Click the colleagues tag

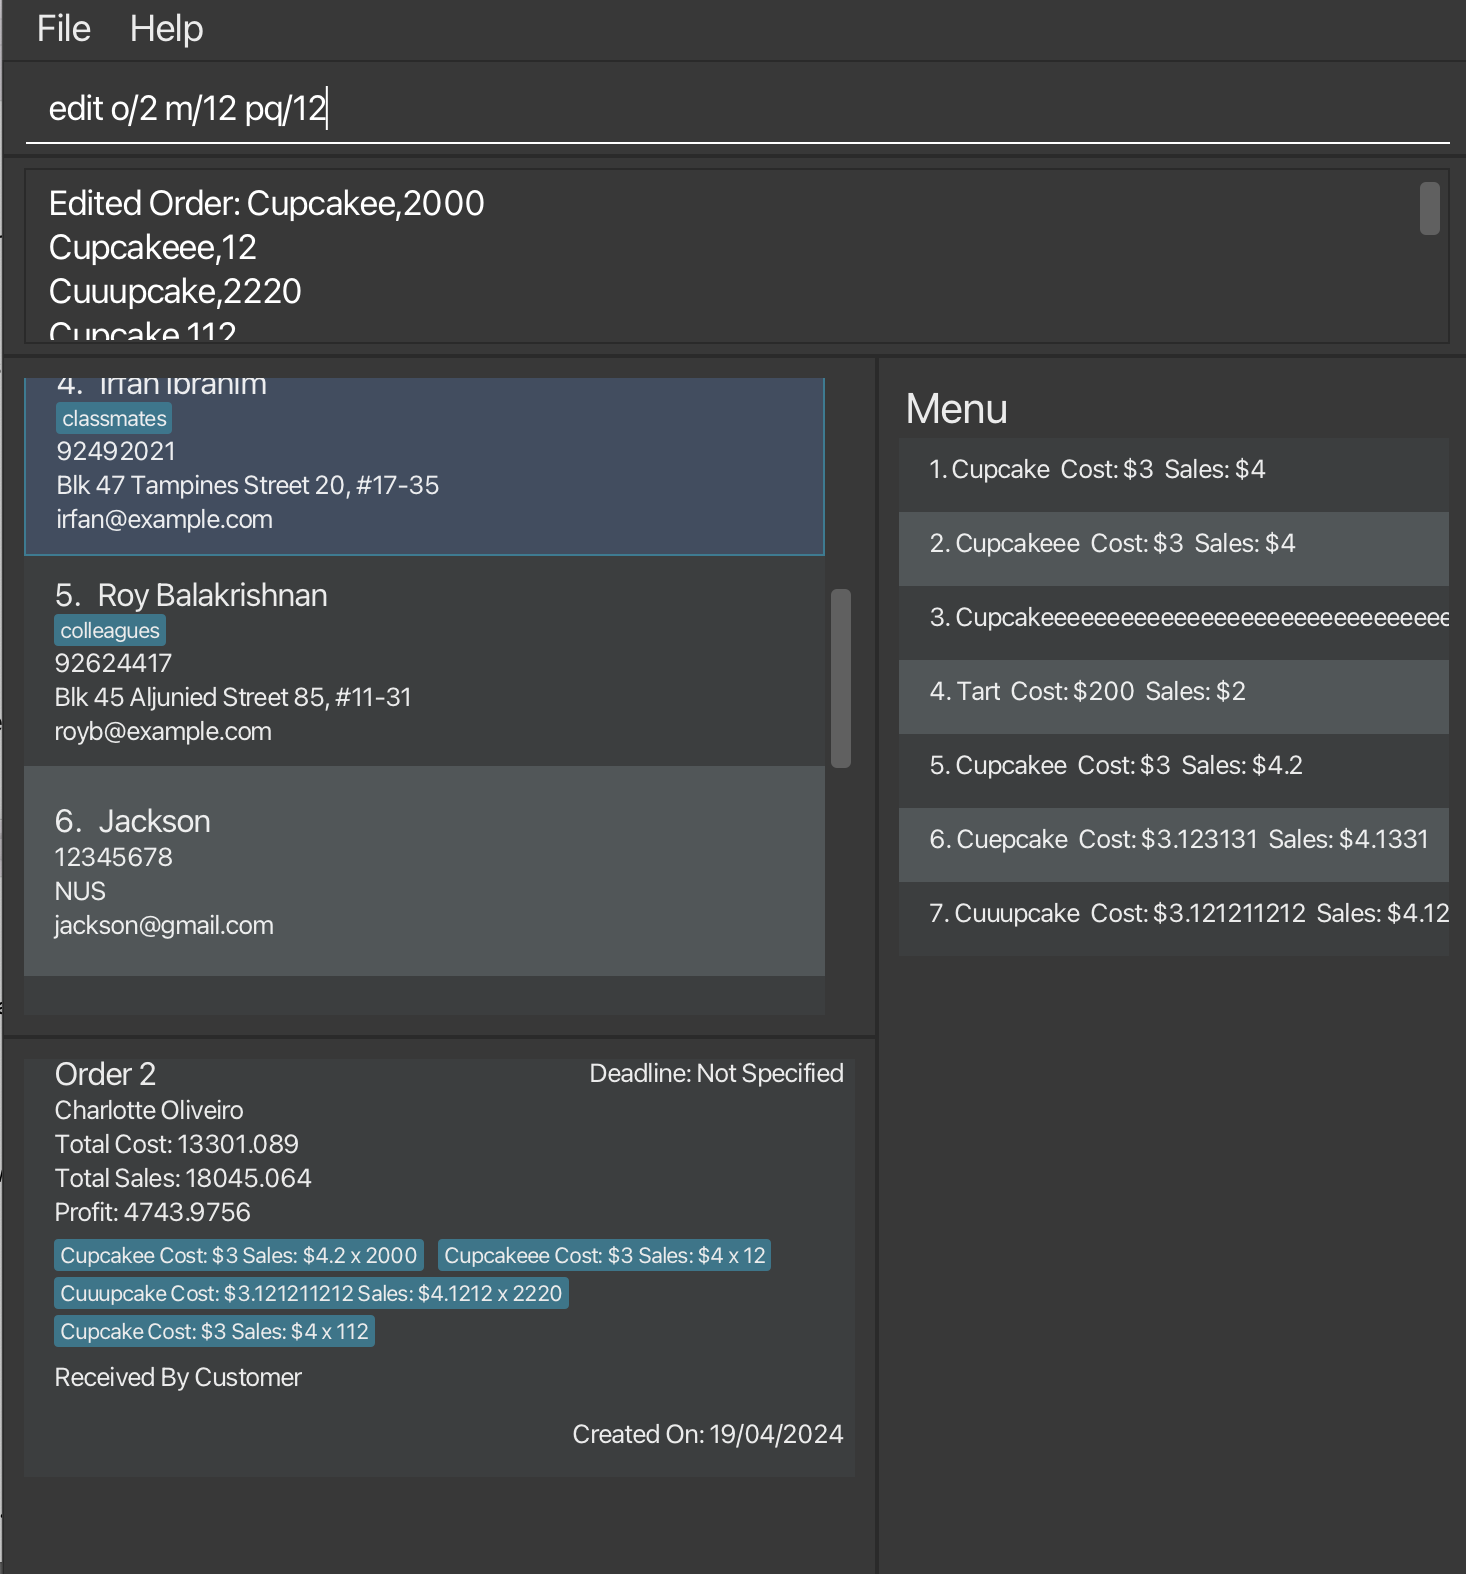(110, 631)
